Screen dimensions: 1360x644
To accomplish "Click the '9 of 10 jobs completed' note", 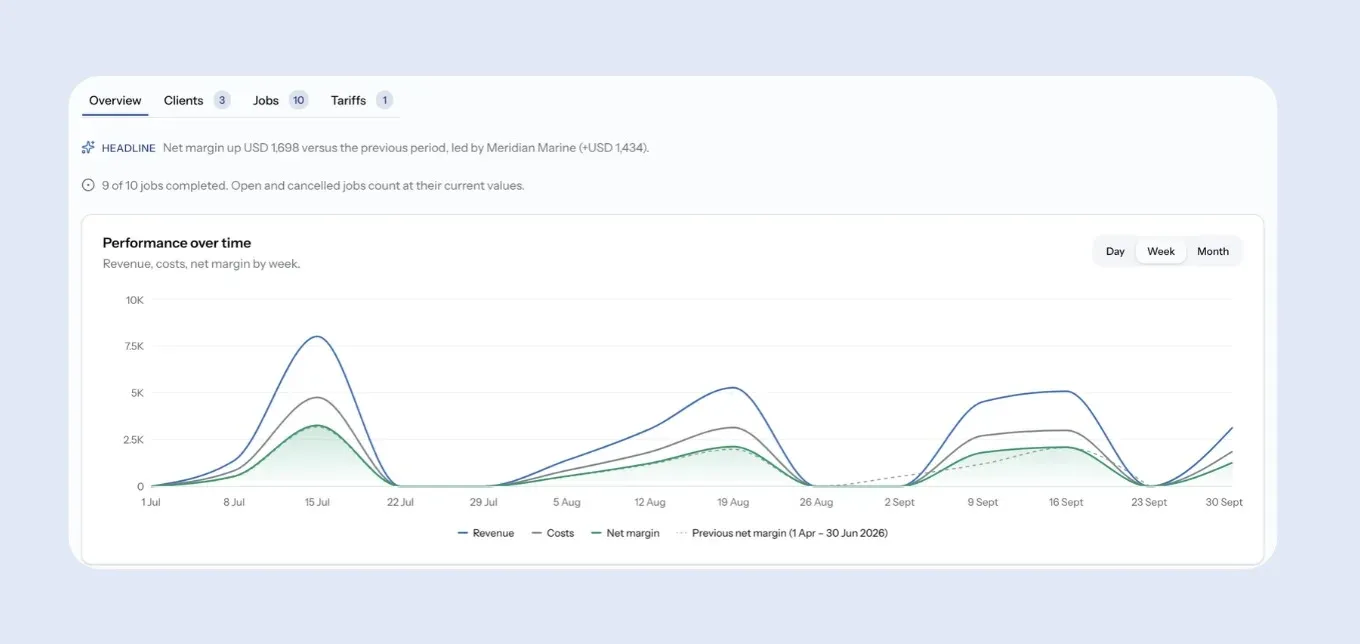I will [313, 185].
